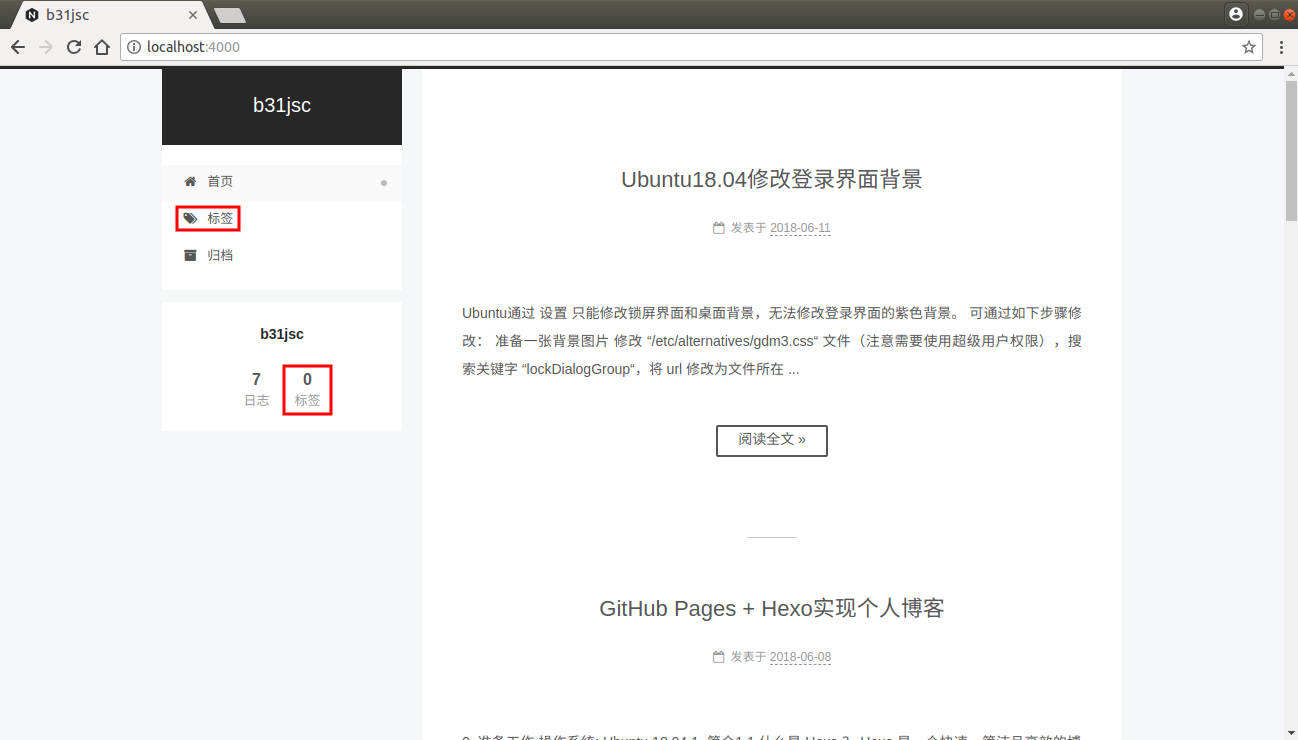1298x740 pixels.
Task: Open the 标签 menu item
Action: click(x=282, y=218)
